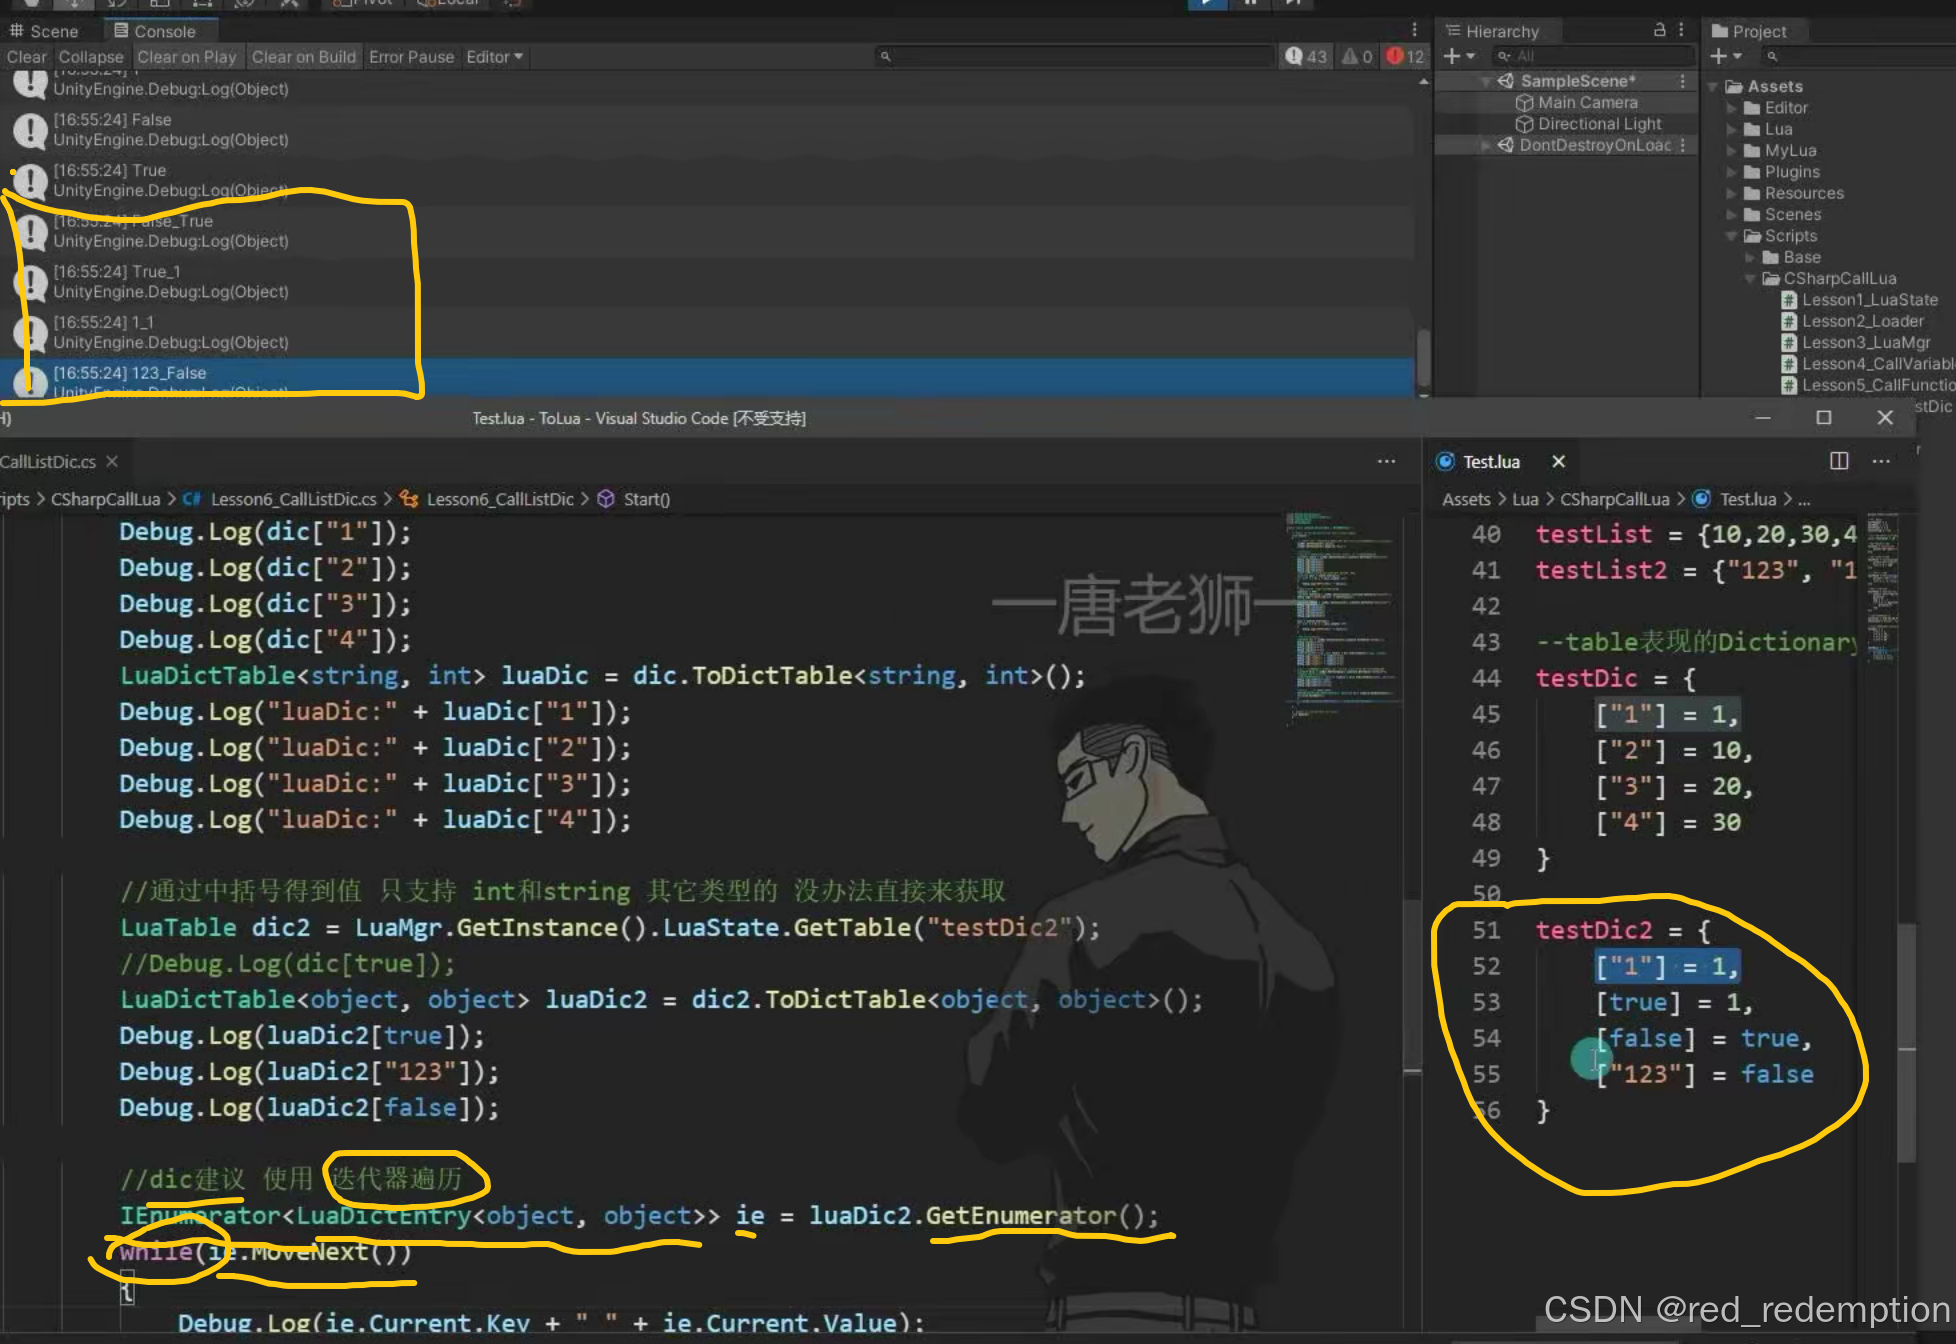Open Hierarchy create plus dropdown
The height and width of the screenshot is (1344, 1956).
(1459, 56)
